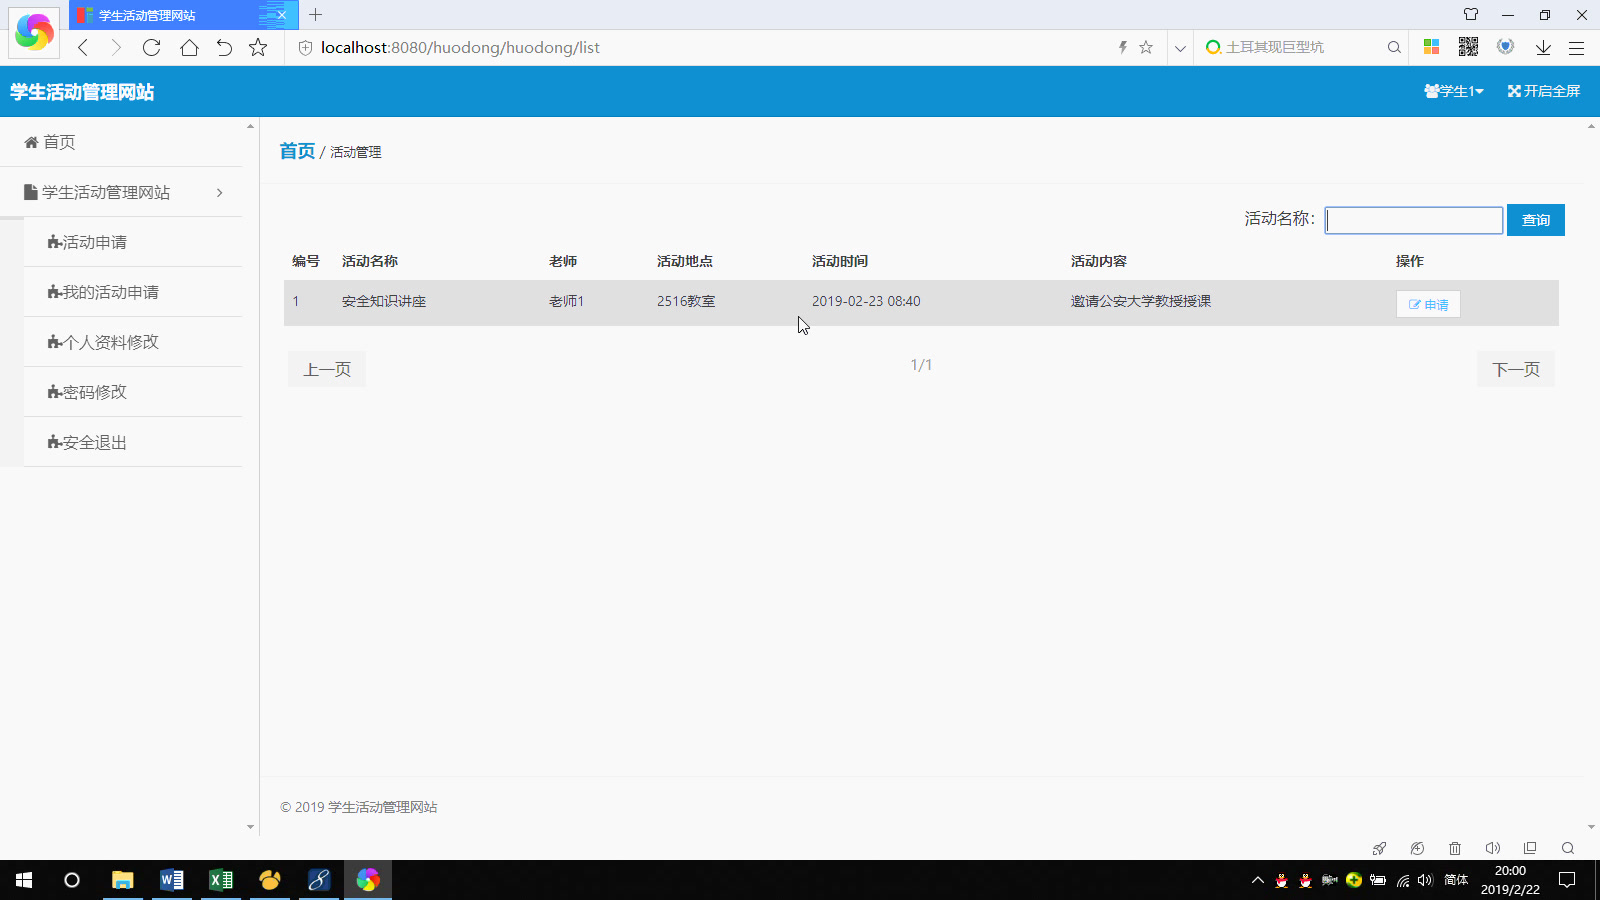The height and width of the screenshot is (900, 1600).
Task: Go to previous page with 上一页
Action: coord(327,369)
